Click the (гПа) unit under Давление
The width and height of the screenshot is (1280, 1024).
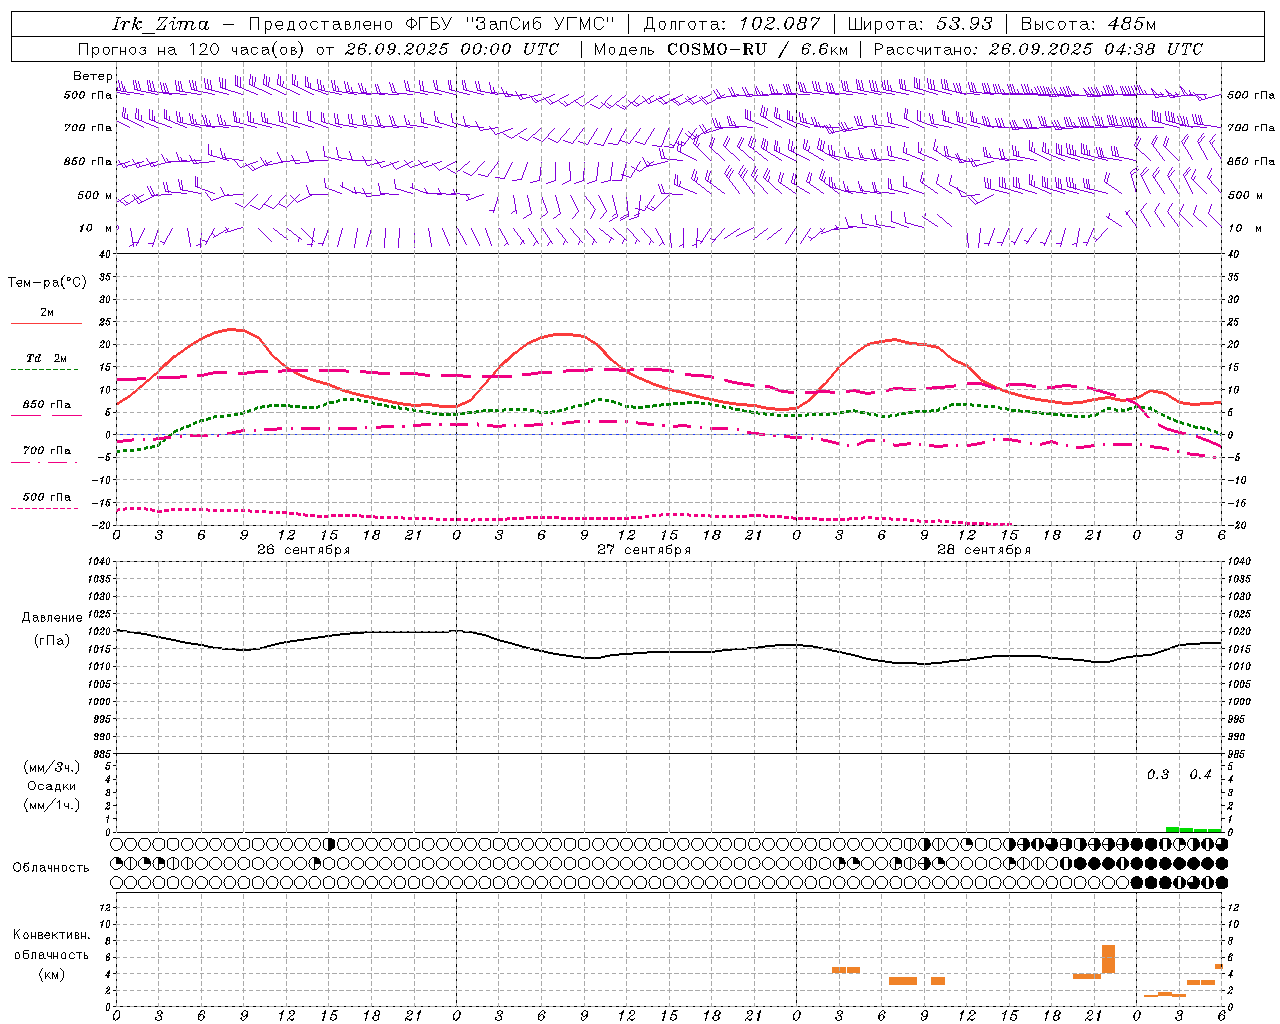tap(52, 641)
